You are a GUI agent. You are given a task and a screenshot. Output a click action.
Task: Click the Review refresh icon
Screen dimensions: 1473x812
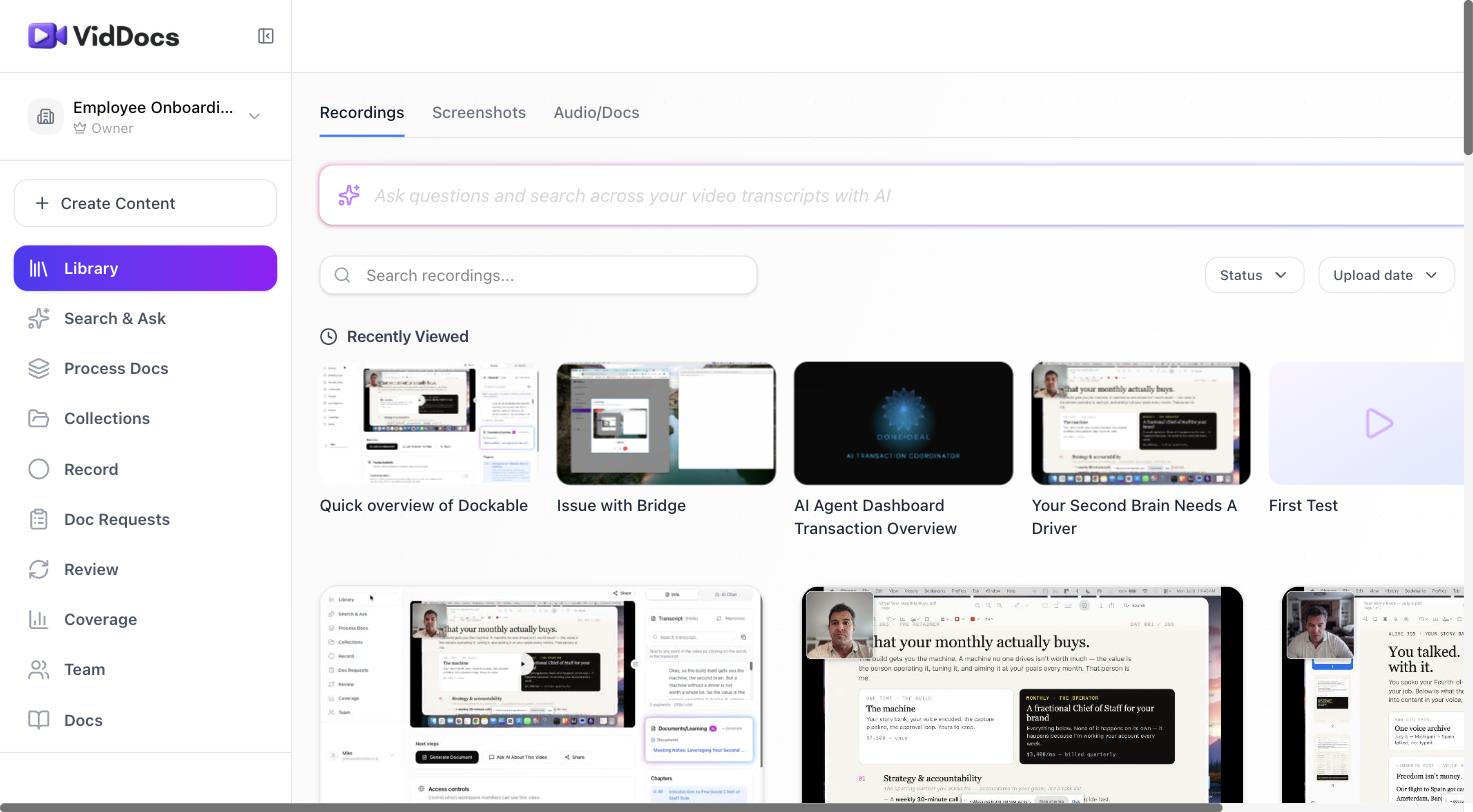coord(39,569)
